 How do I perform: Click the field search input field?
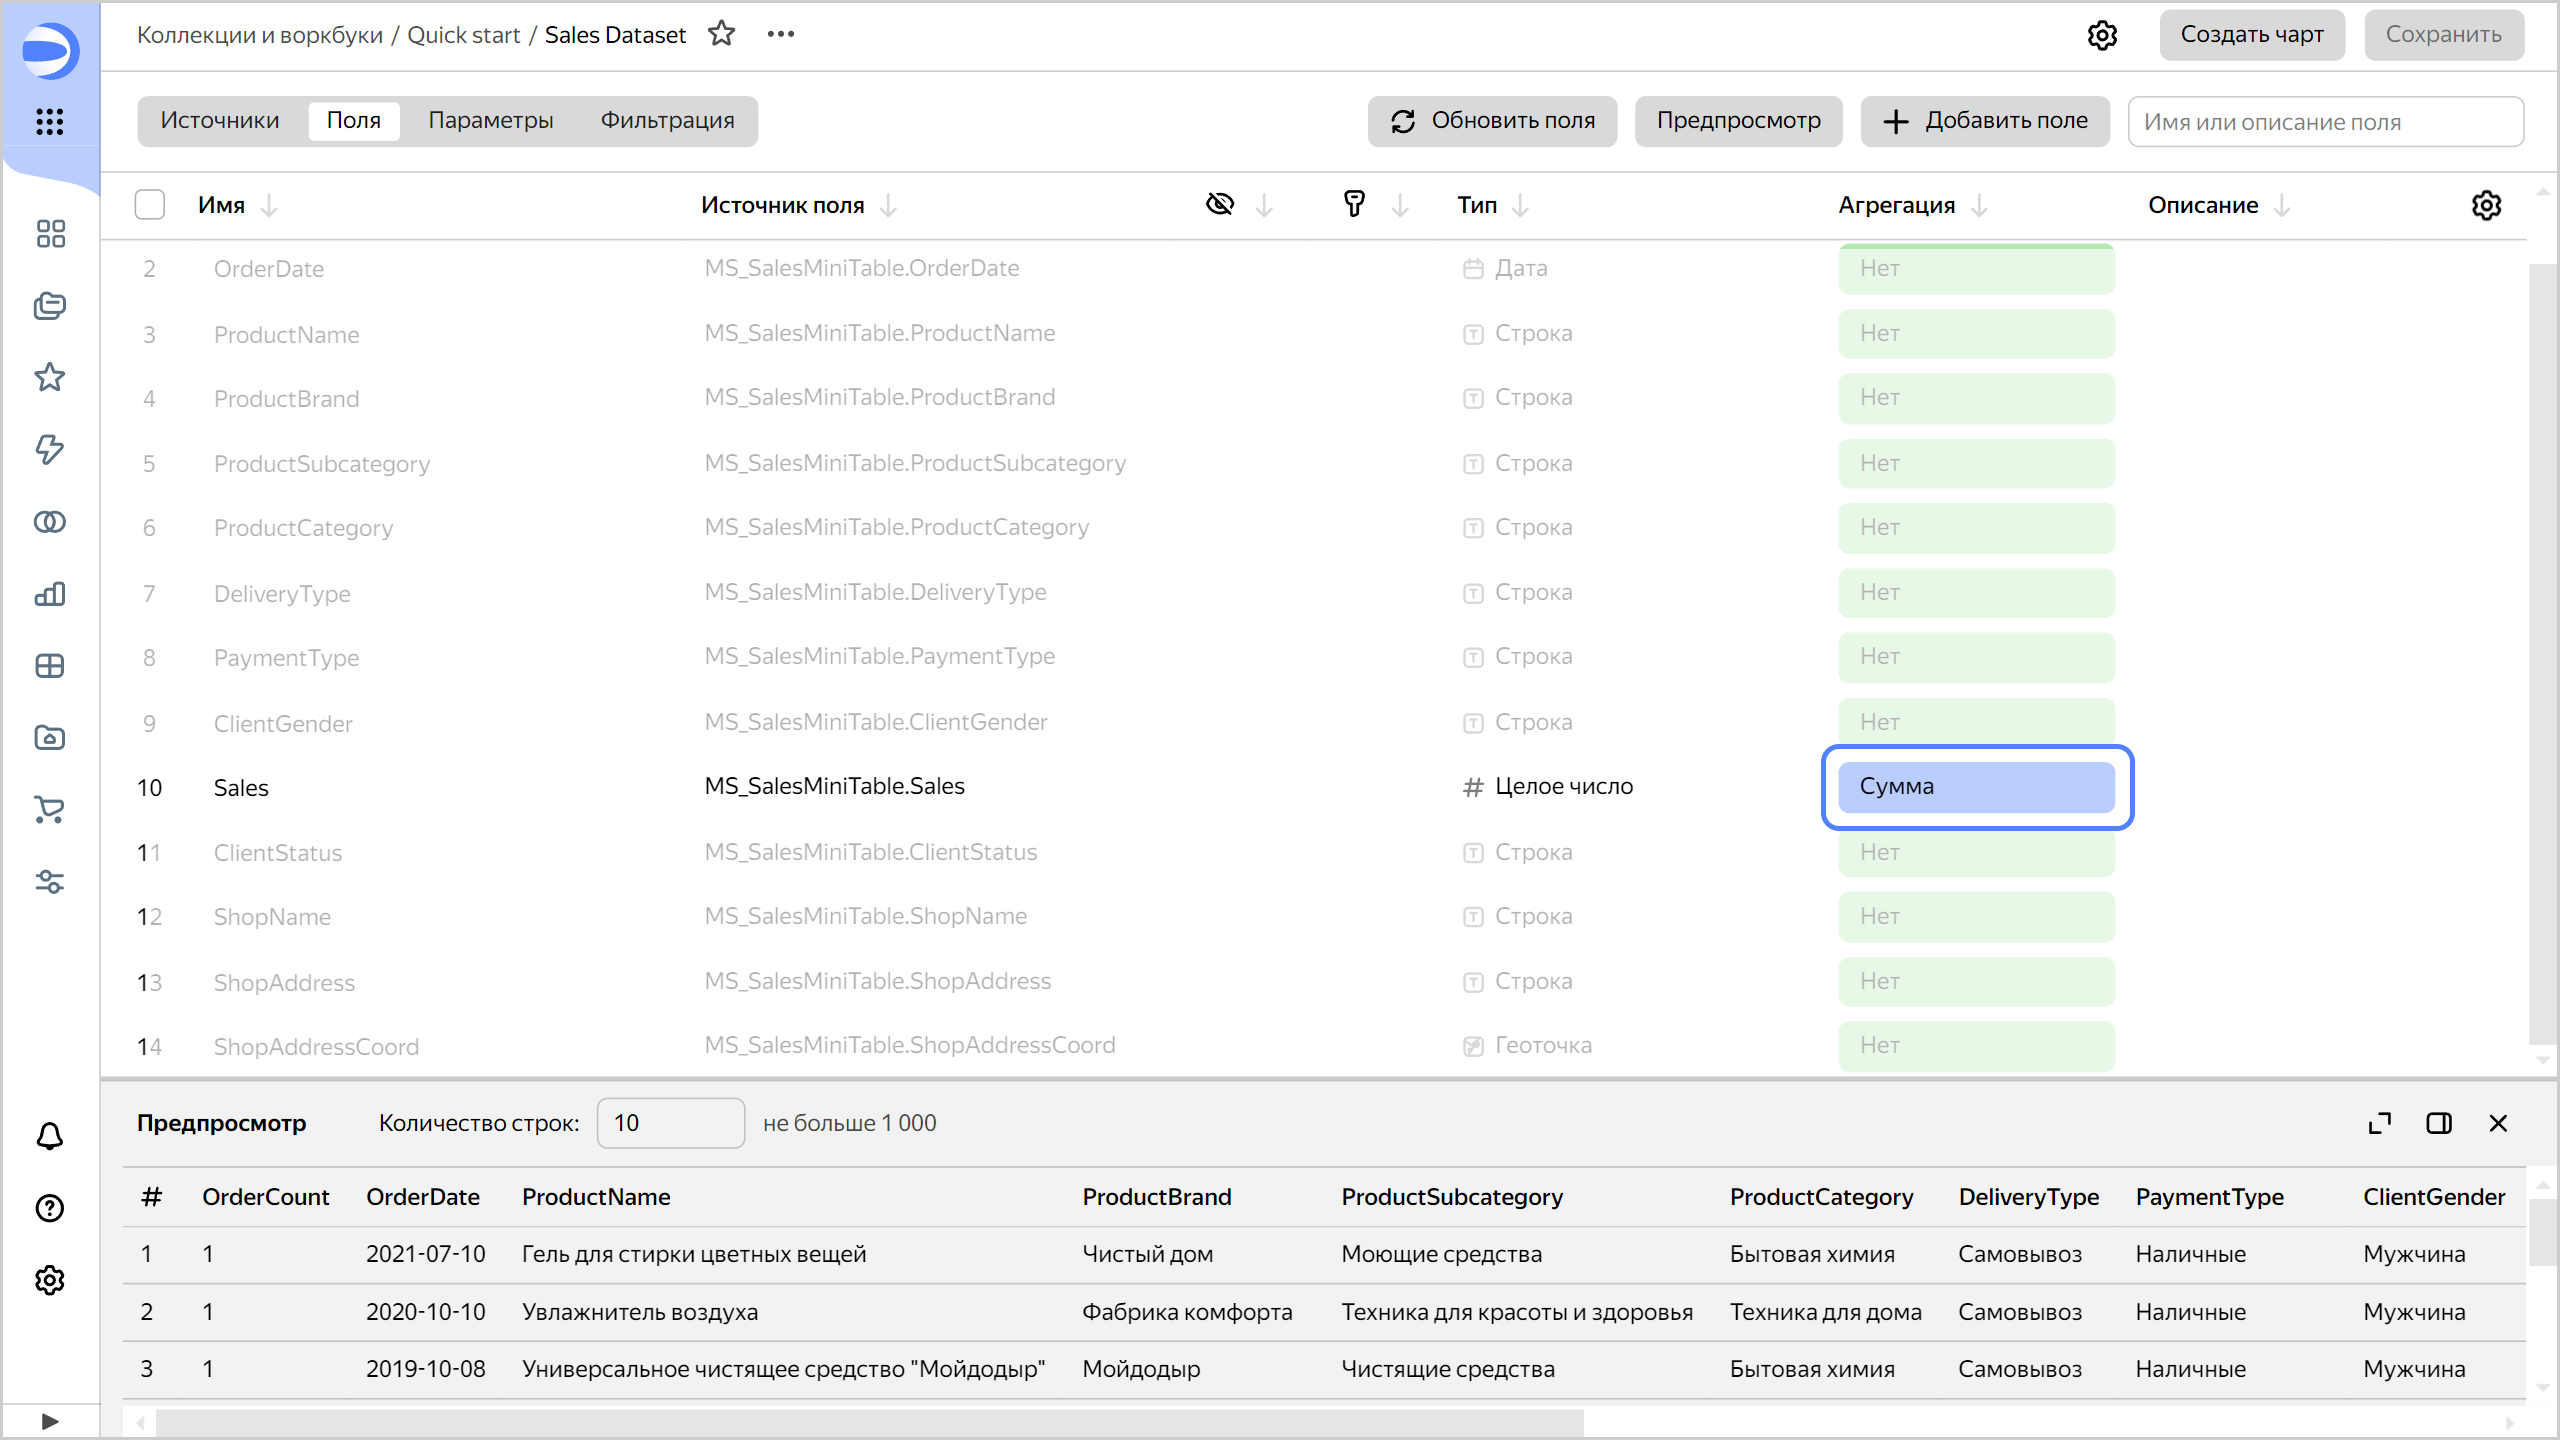click(x=2325, y=121)
